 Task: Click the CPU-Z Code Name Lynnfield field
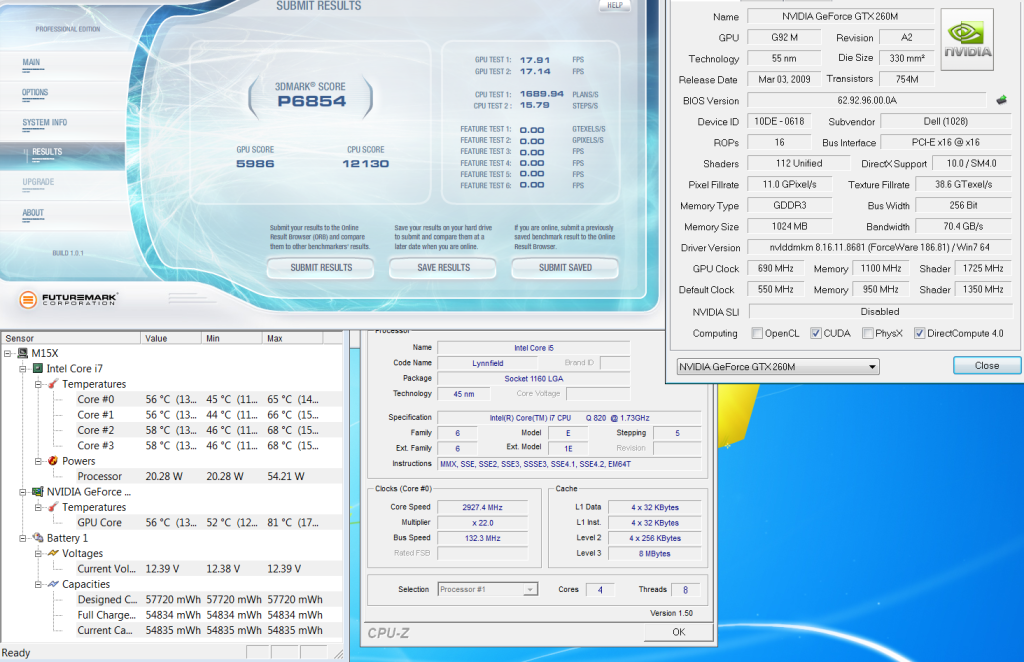tap(488, 363)
